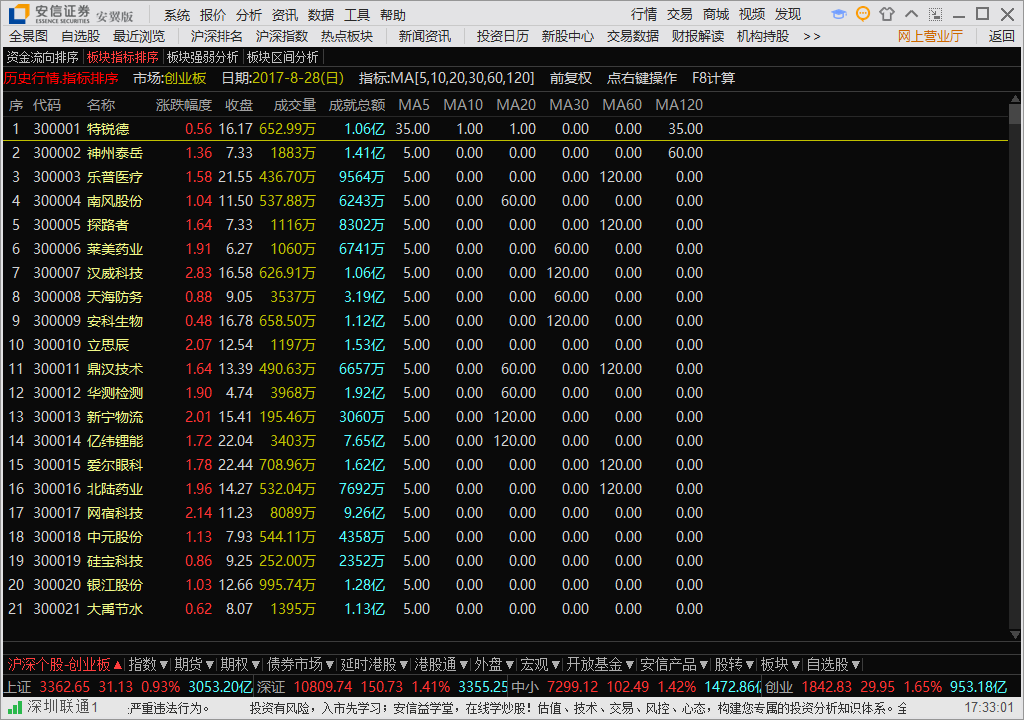Open the 发现 section

[788, 14]
